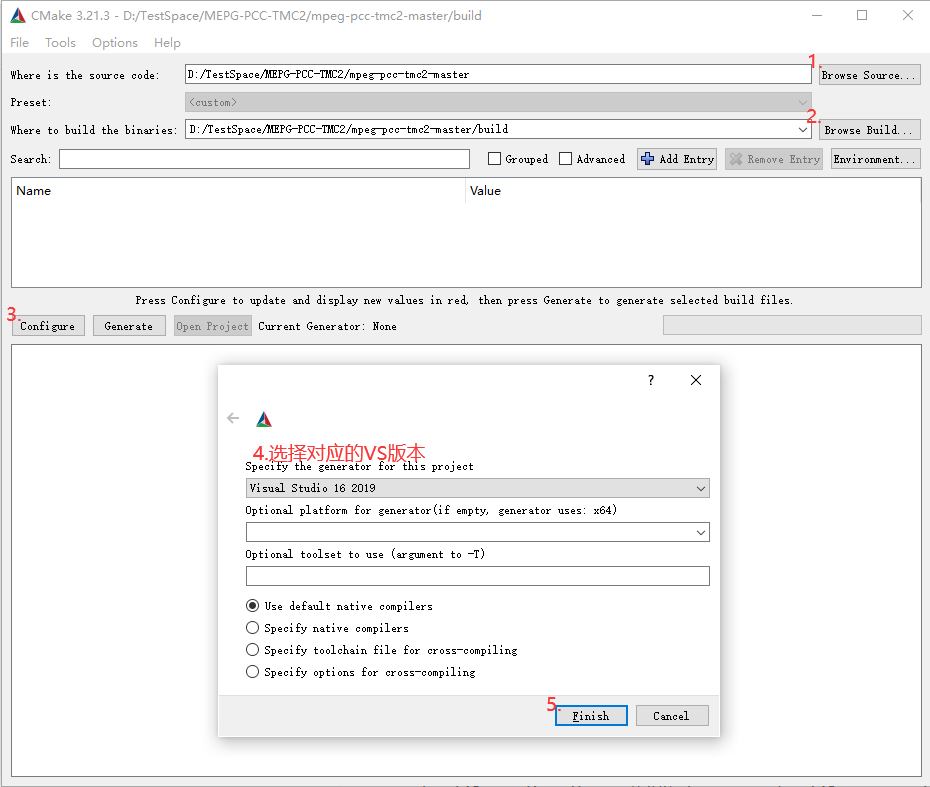Click the Open Project button
Viewport: 930px width, 787px height.
point(212,326)
